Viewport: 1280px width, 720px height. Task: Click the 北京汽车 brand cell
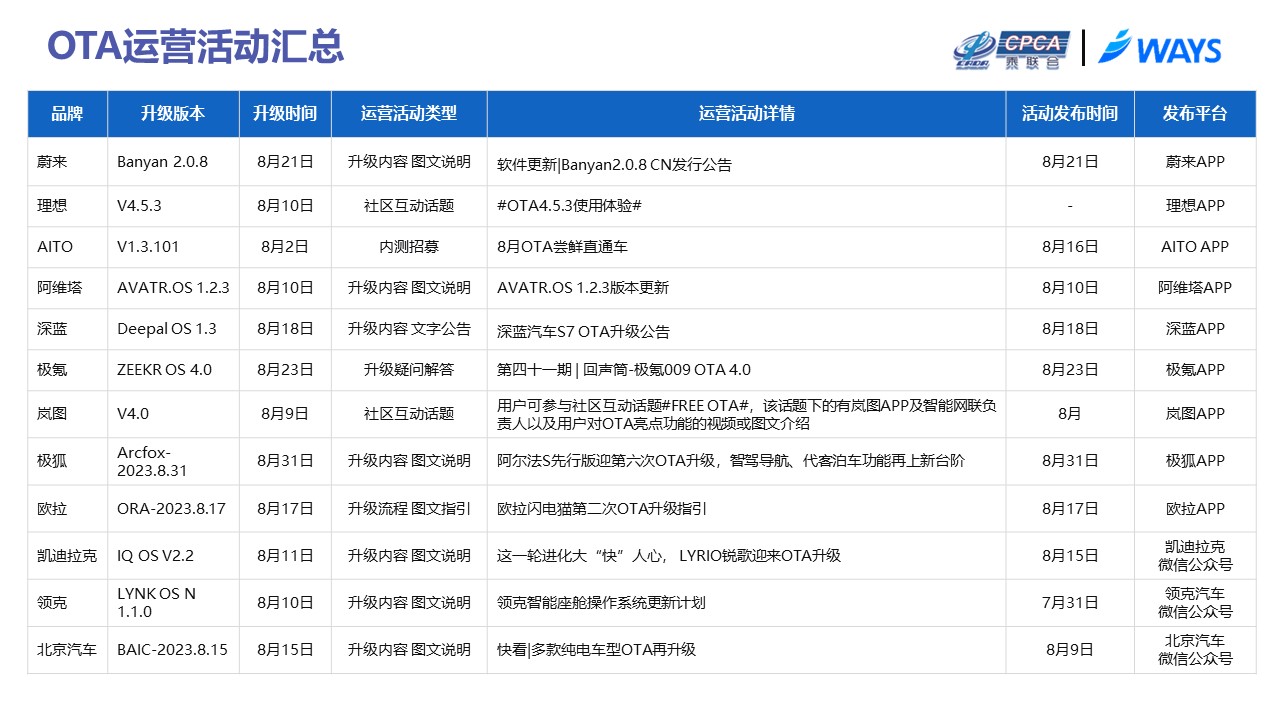[67, 650]
